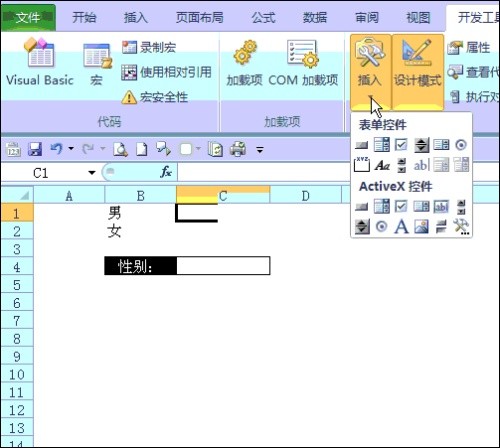Image resolution: width=500 pixels, height=448 pixels.
Task: Insert an ActiveX Option Button
Action: 382,227
